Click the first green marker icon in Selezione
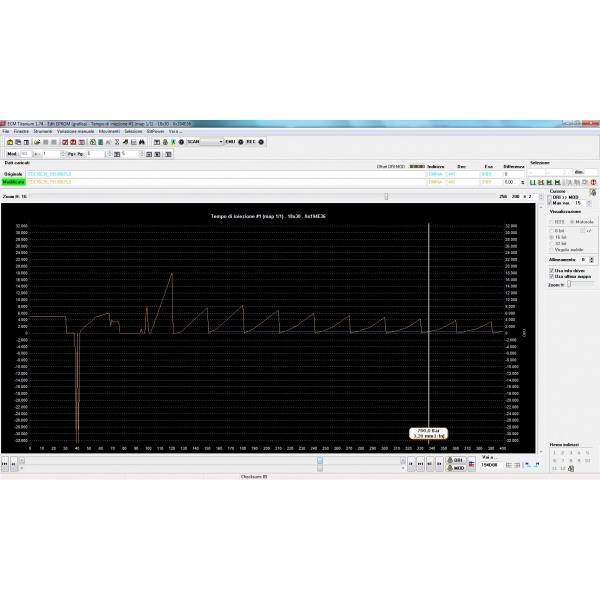600x600 pixels. pyautogui.click(x=533, y=182)
